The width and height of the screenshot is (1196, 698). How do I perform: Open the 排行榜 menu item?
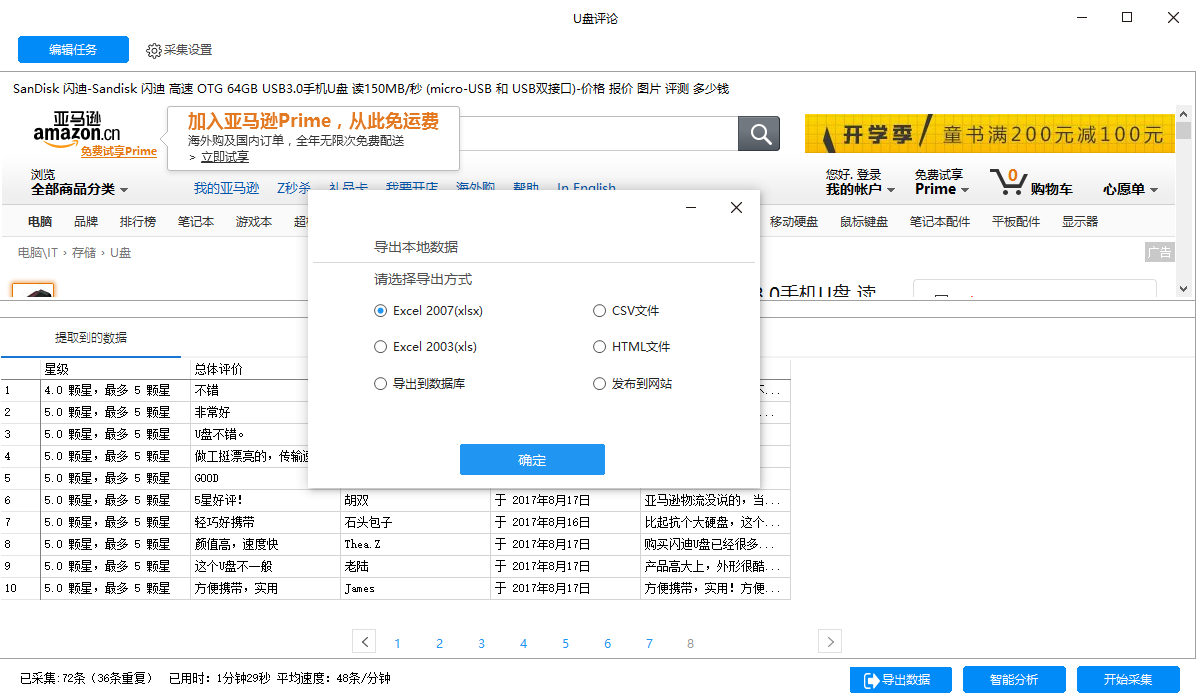138,222
